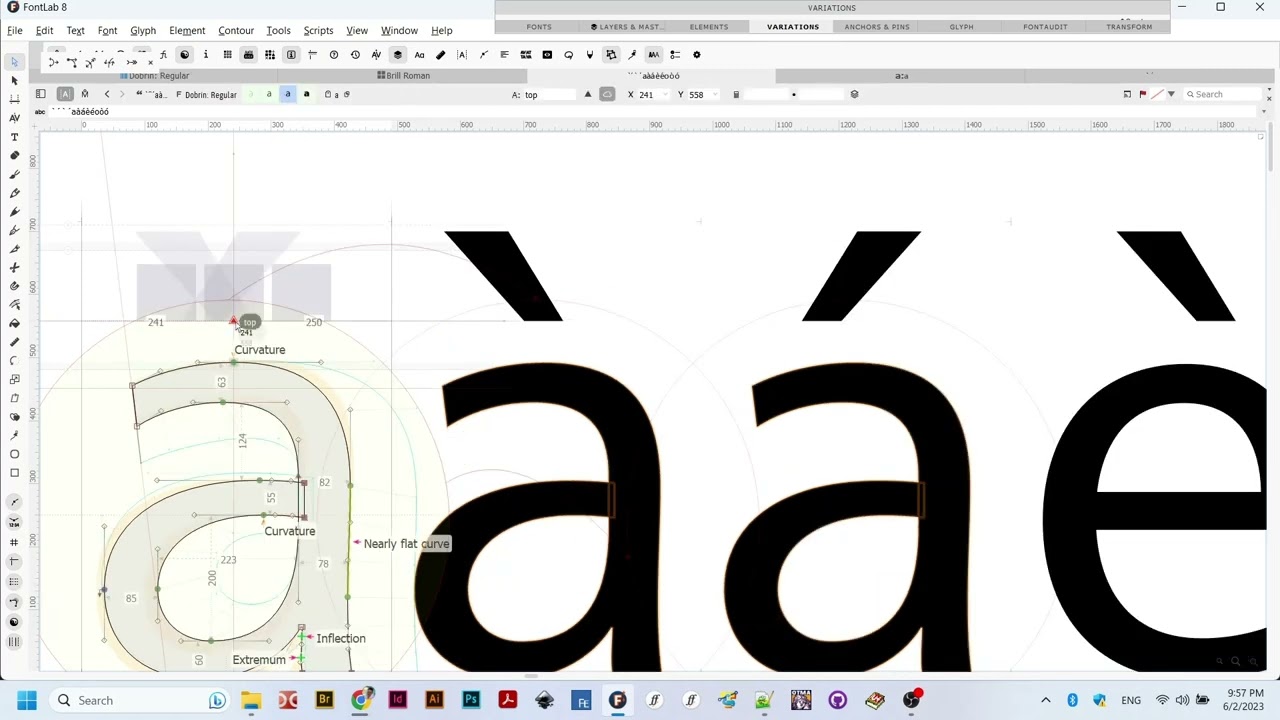
Task: Open the Glyph menu
Action: coord(143,30)
